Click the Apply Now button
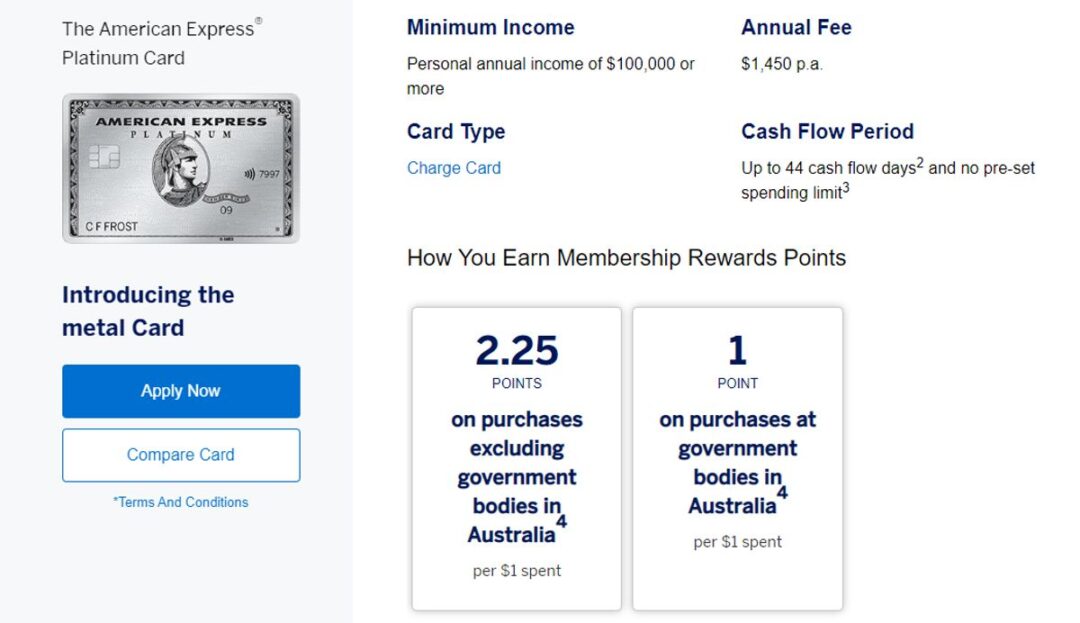The width and height of the screenshot is (1080, 623). pos(181,391)
